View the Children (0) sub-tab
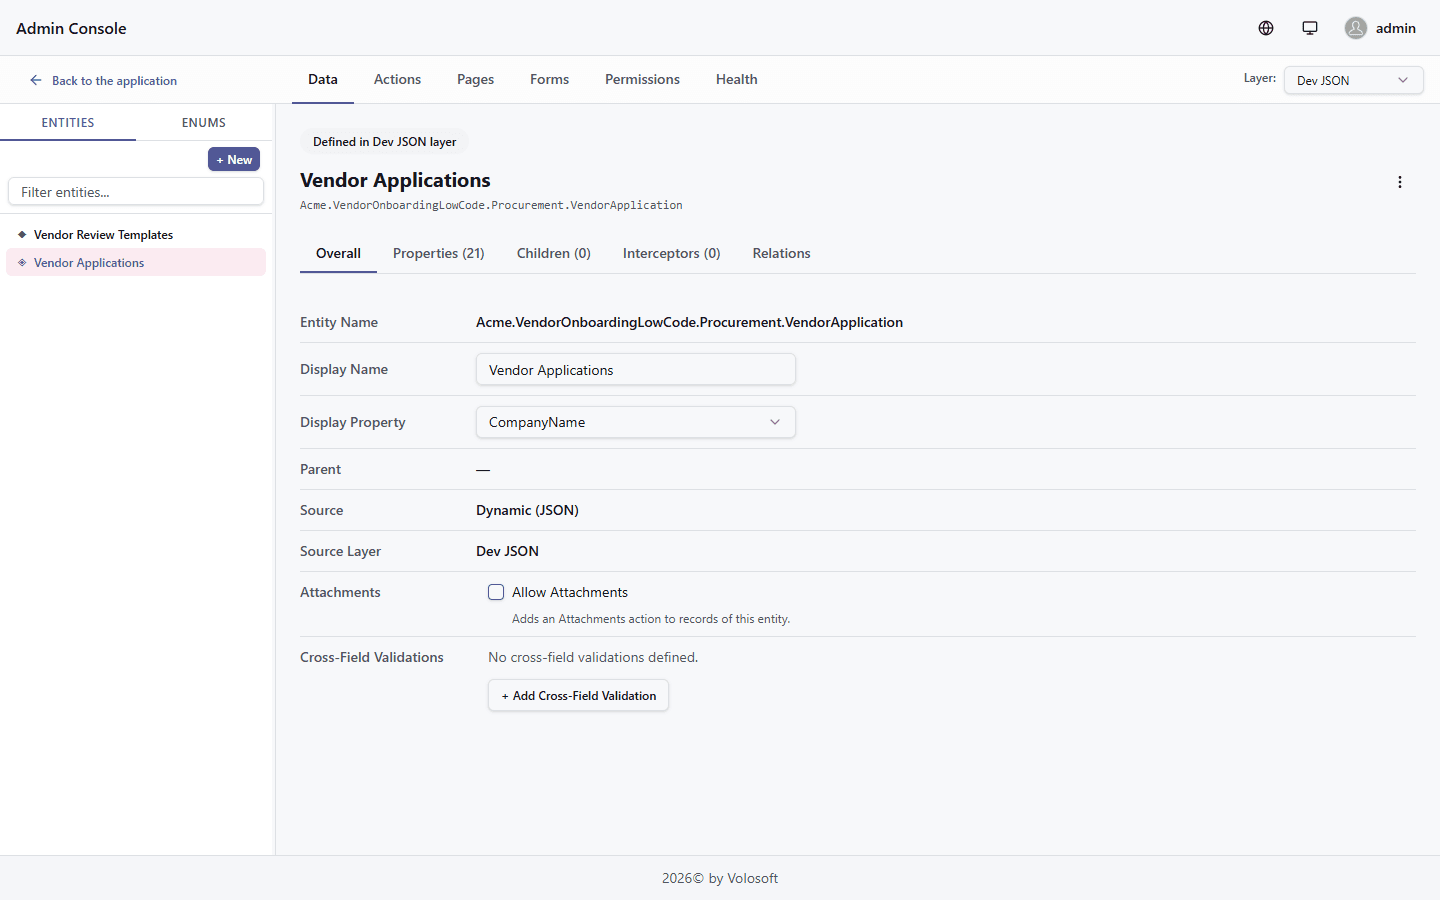 (x=553, y=253)
